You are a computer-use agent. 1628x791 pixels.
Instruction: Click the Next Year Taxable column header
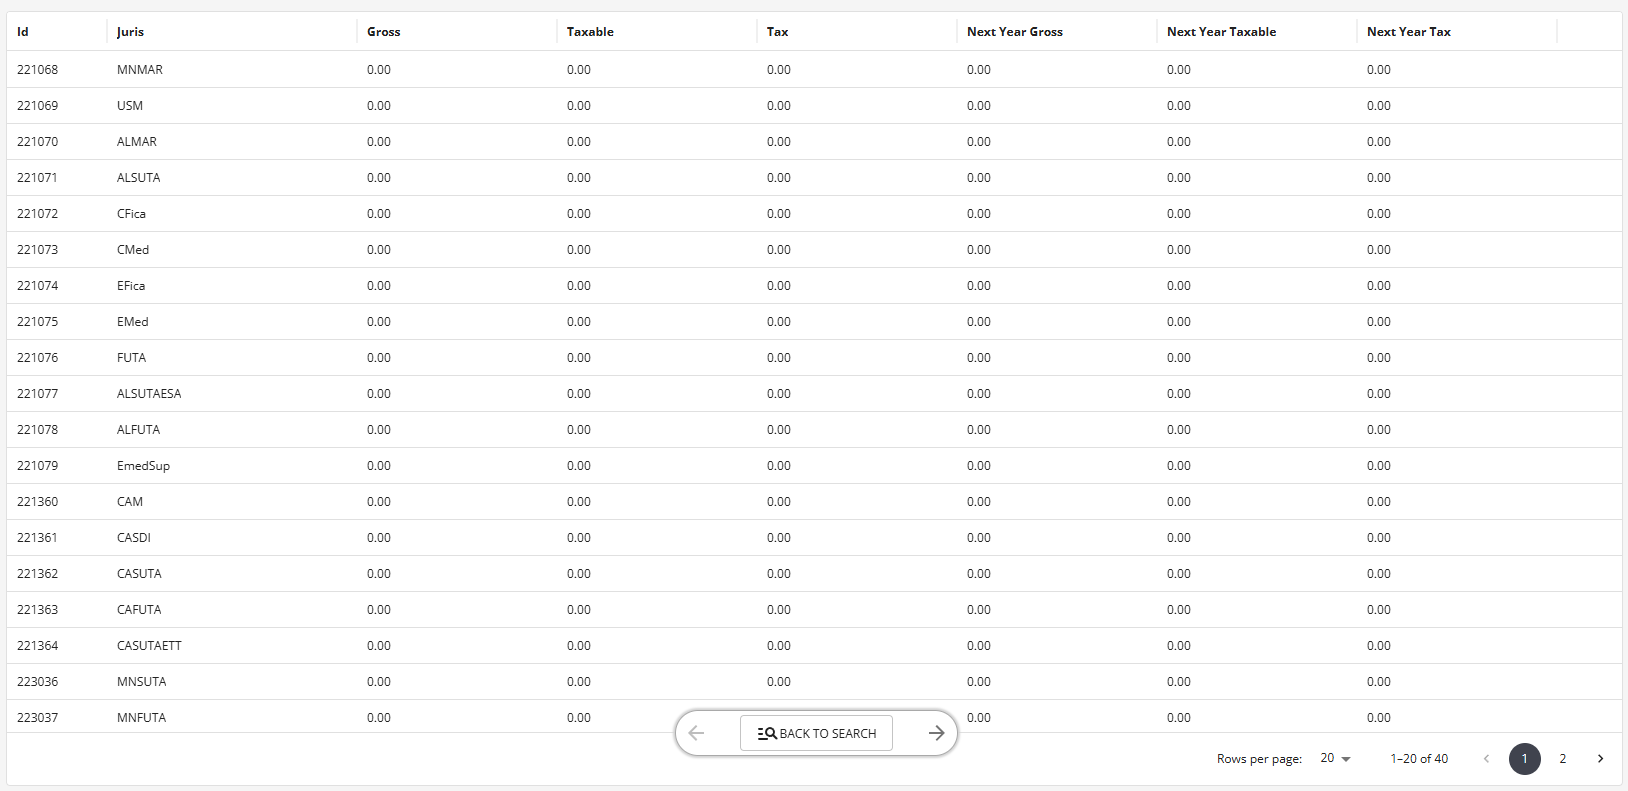(x=1221, y=32)
